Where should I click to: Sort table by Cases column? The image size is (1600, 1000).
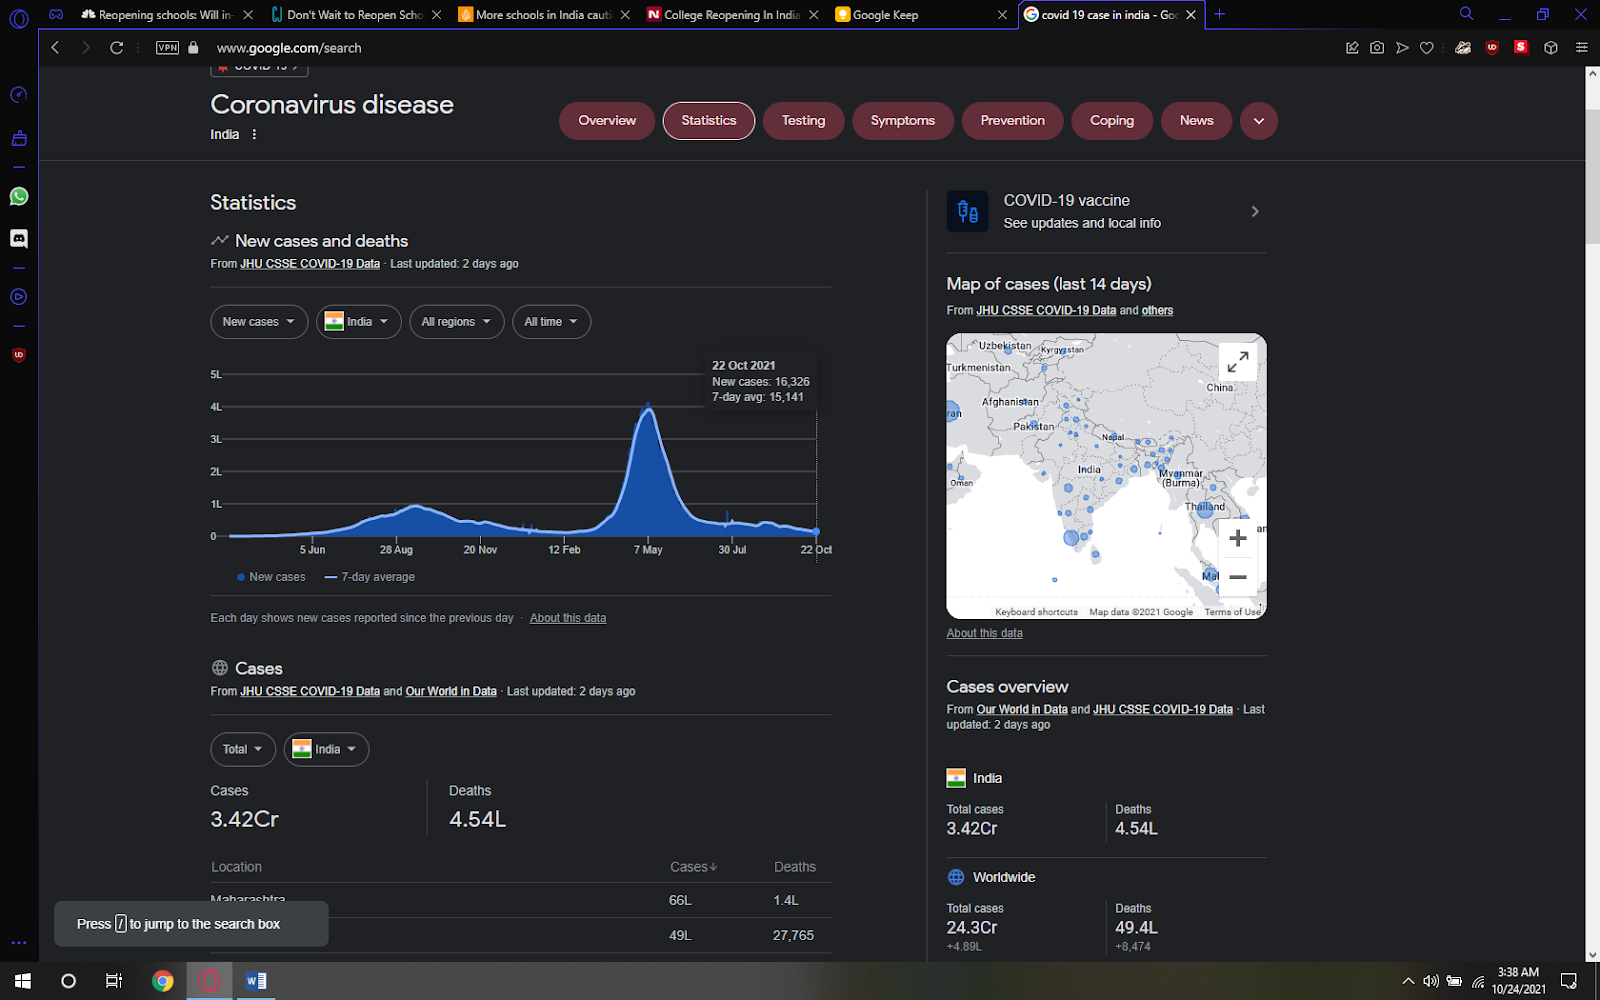point(693,867)
